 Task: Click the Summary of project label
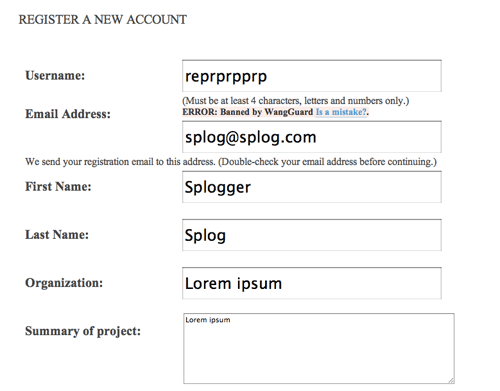click(83, 331)
